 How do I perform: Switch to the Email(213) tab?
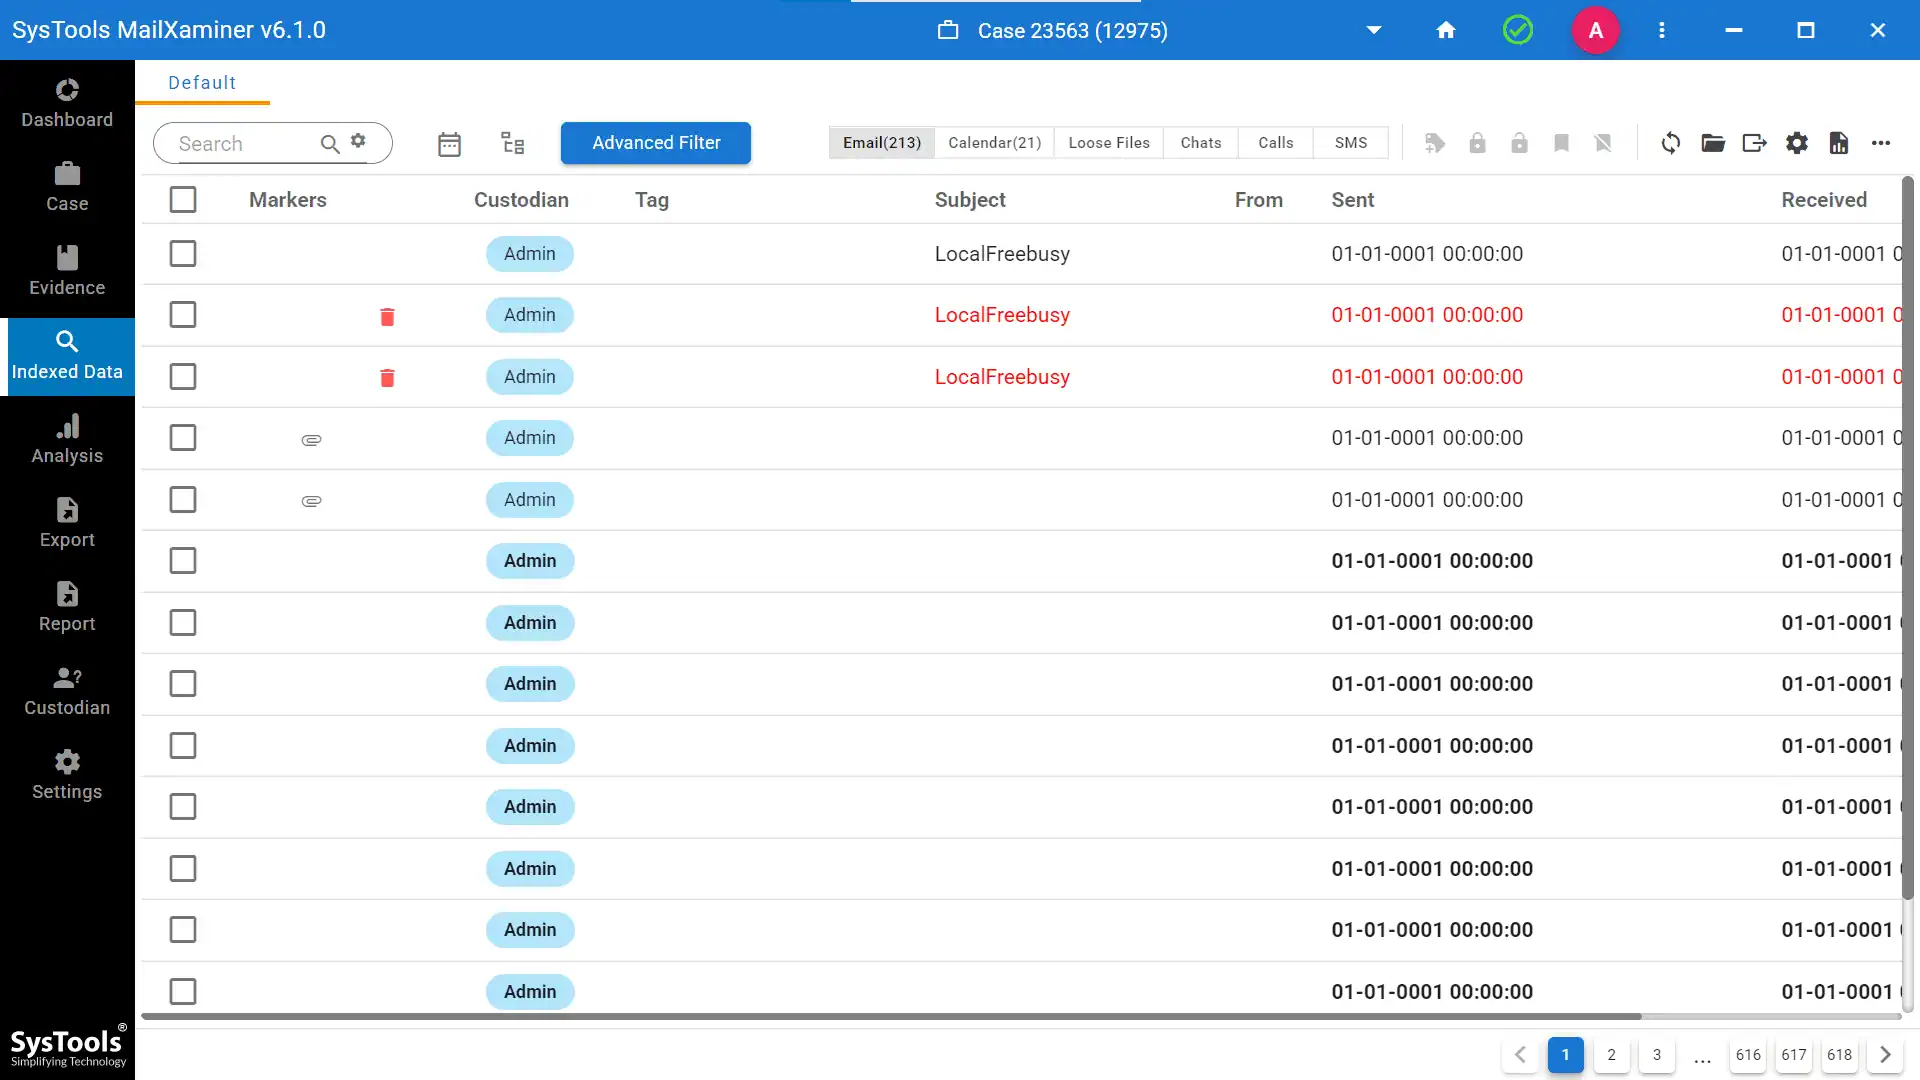pyautogui.click(x=882, y=143)
